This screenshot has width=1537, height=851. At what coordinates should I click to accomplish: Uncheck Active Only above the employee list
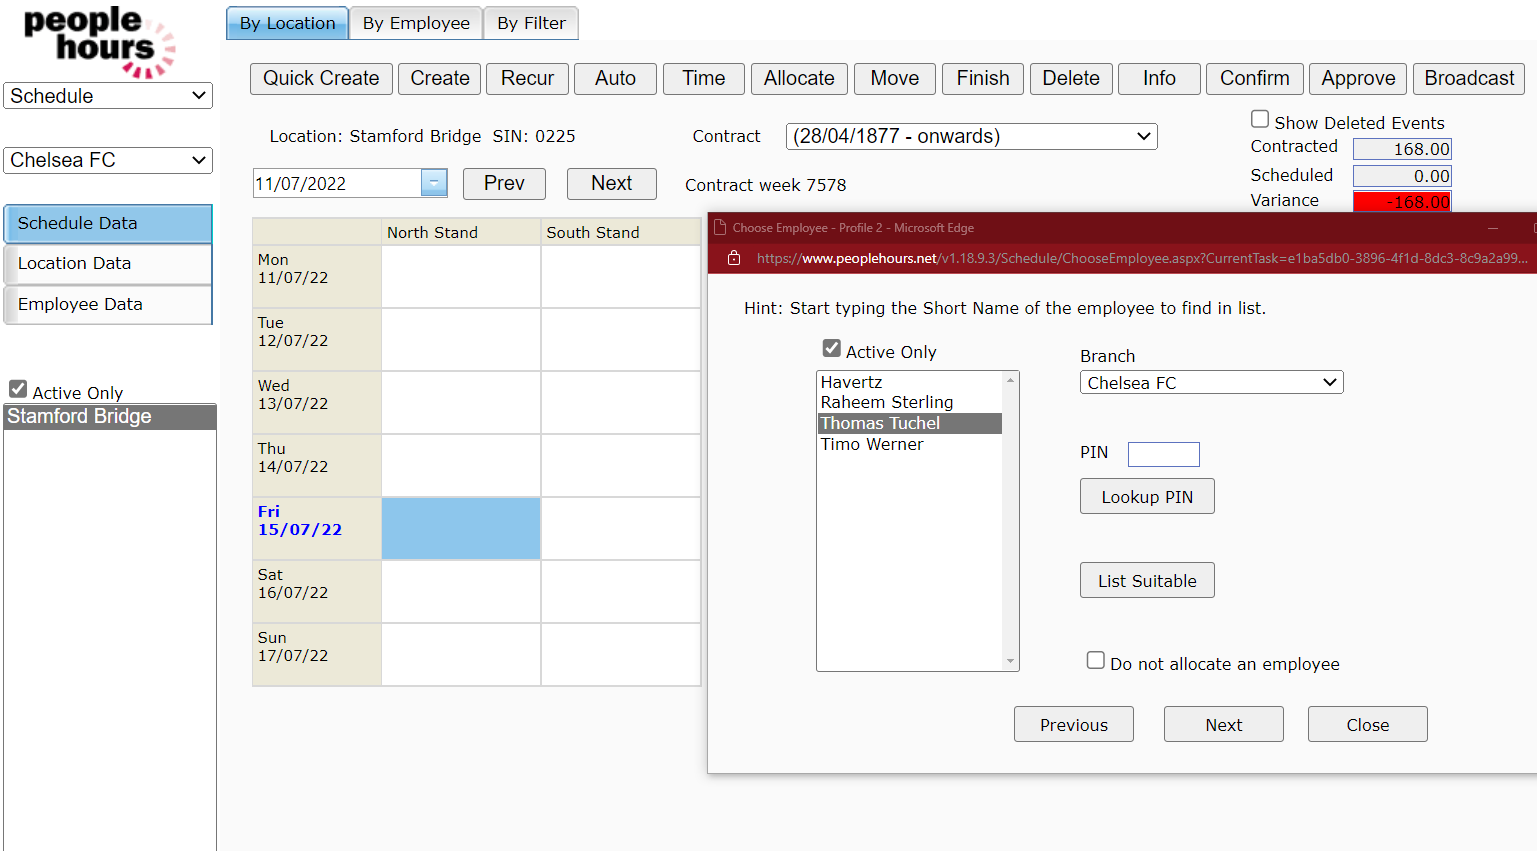(832, 349)
